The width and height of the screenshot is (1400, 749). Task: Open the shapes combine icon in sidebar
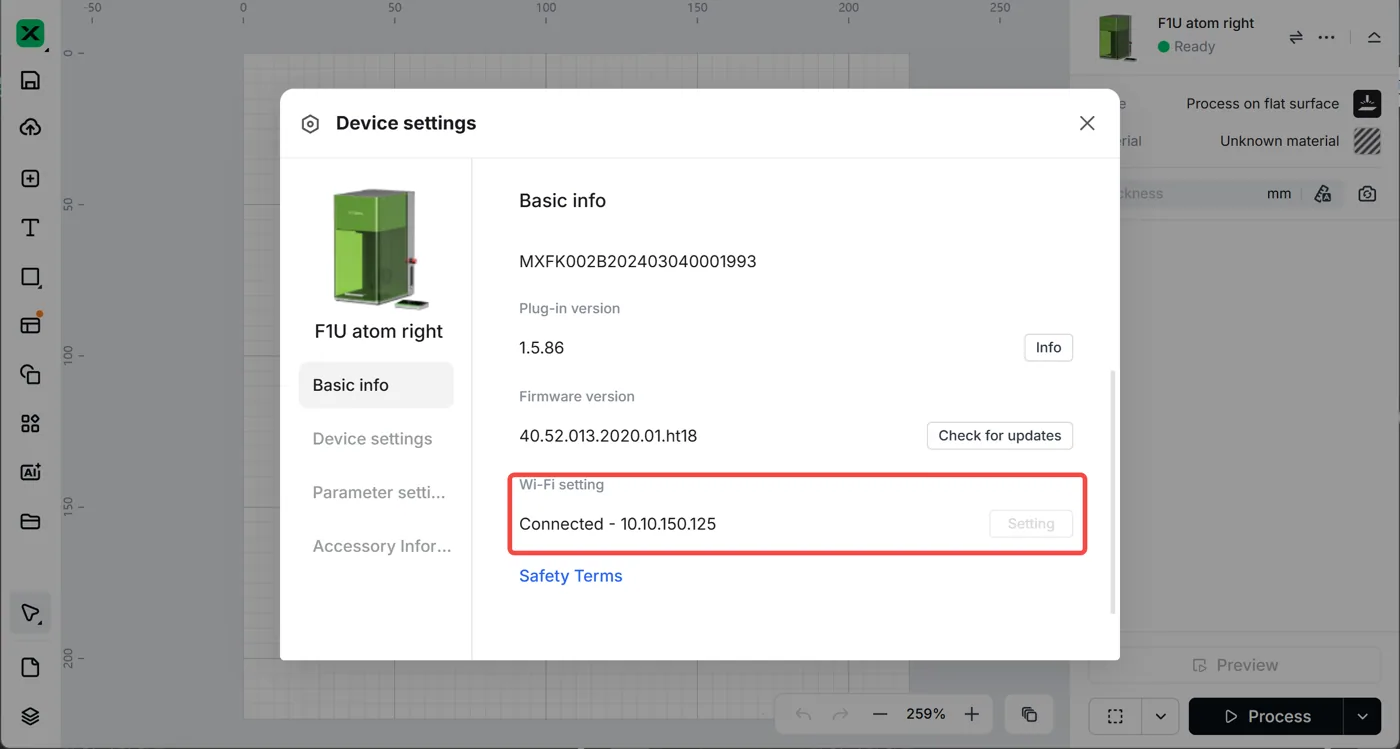tap(30, 375)
